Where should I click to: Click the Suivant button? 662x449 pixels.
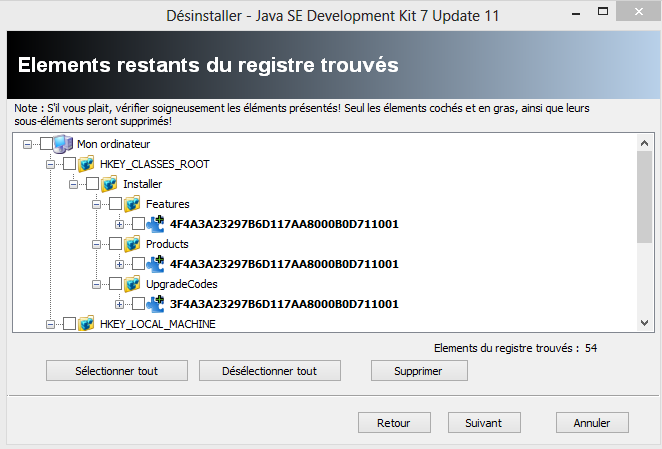[x=484, y=423]
